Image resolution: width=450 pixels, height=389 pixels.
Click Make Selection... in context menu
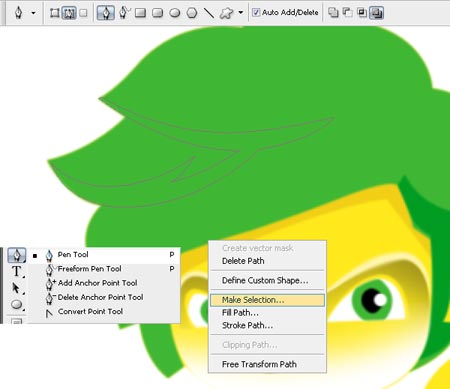click(267, 300)
